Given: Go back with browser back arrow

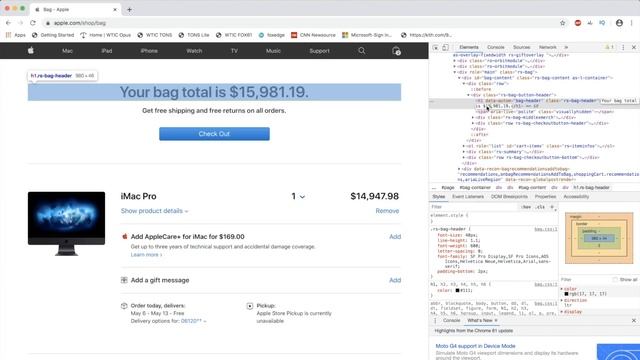Looking at the screenshot, I should pos(9,23).
